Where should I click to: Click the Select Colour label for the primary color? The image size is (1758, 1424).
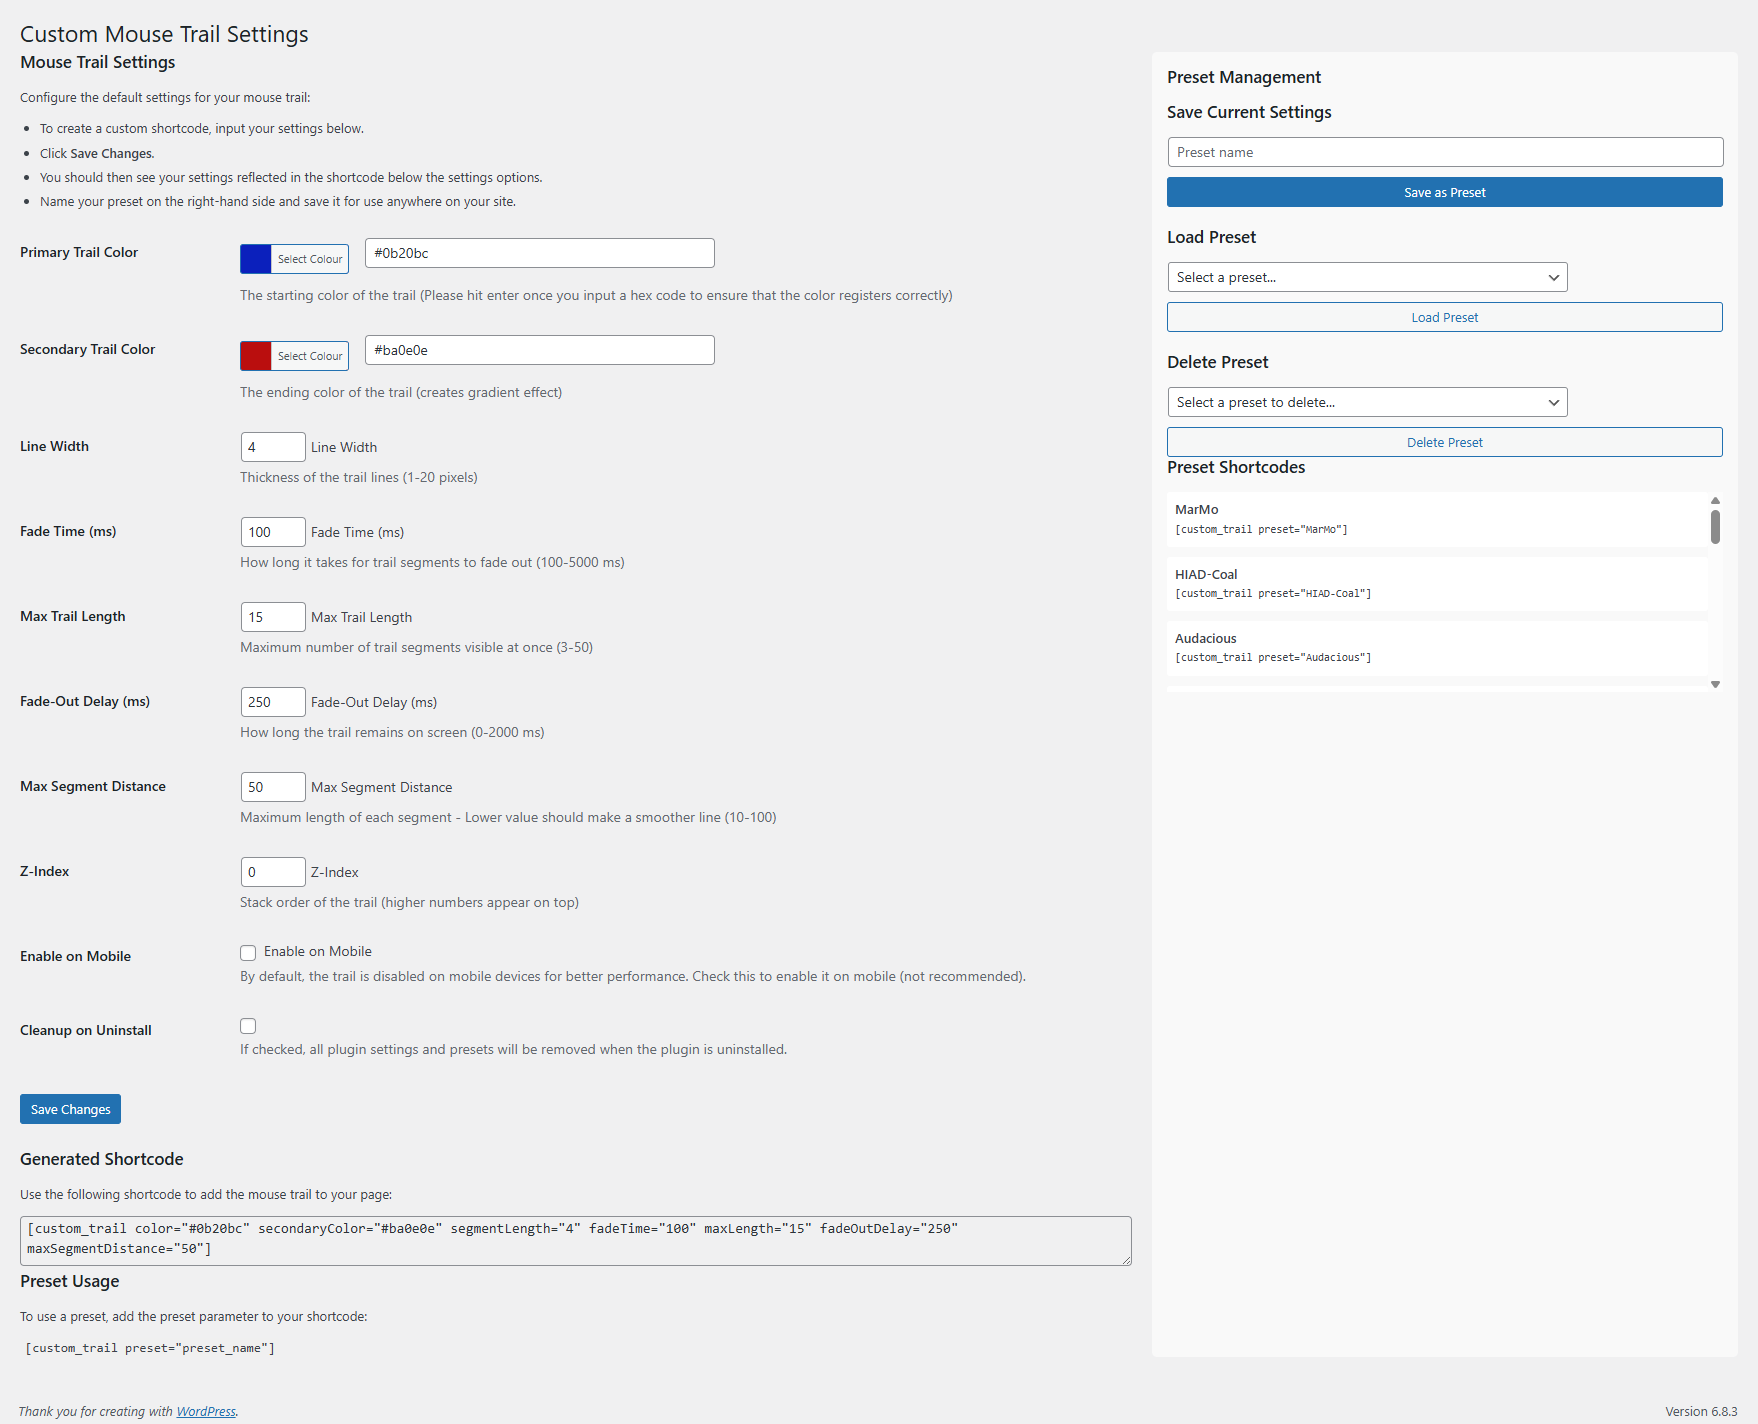click(x=310, y=259)
